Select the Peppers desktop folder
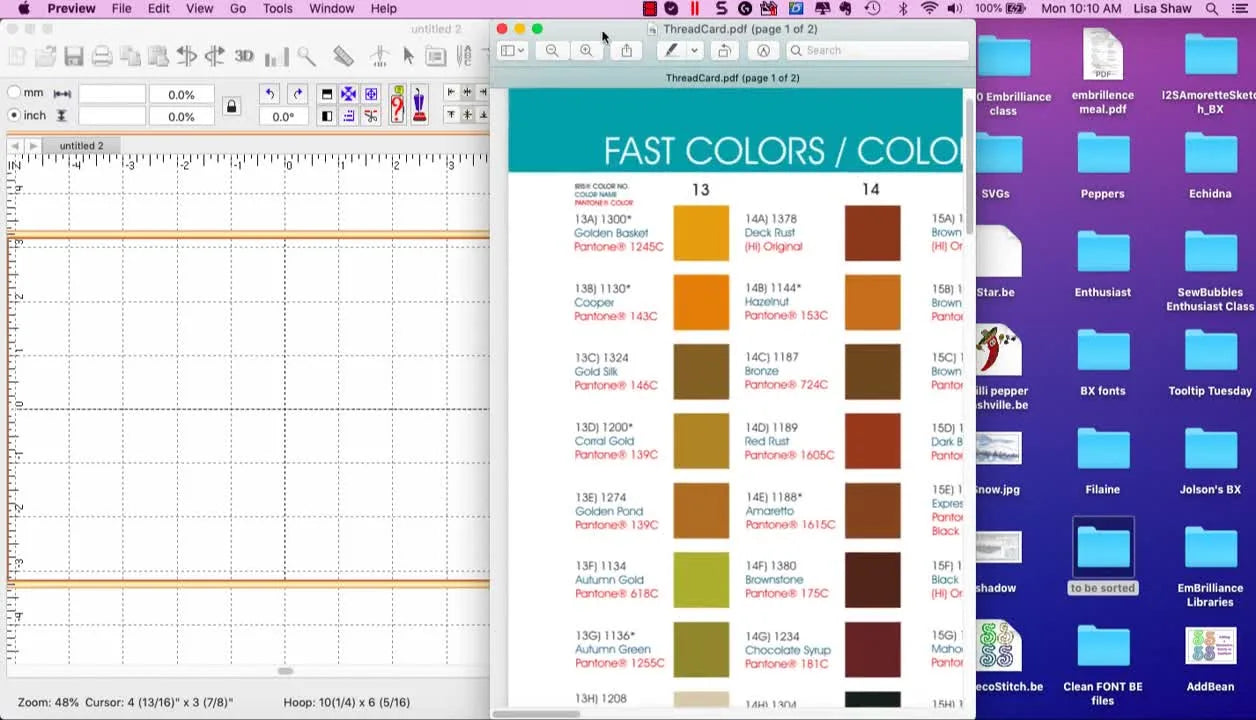 [1102, 165]
